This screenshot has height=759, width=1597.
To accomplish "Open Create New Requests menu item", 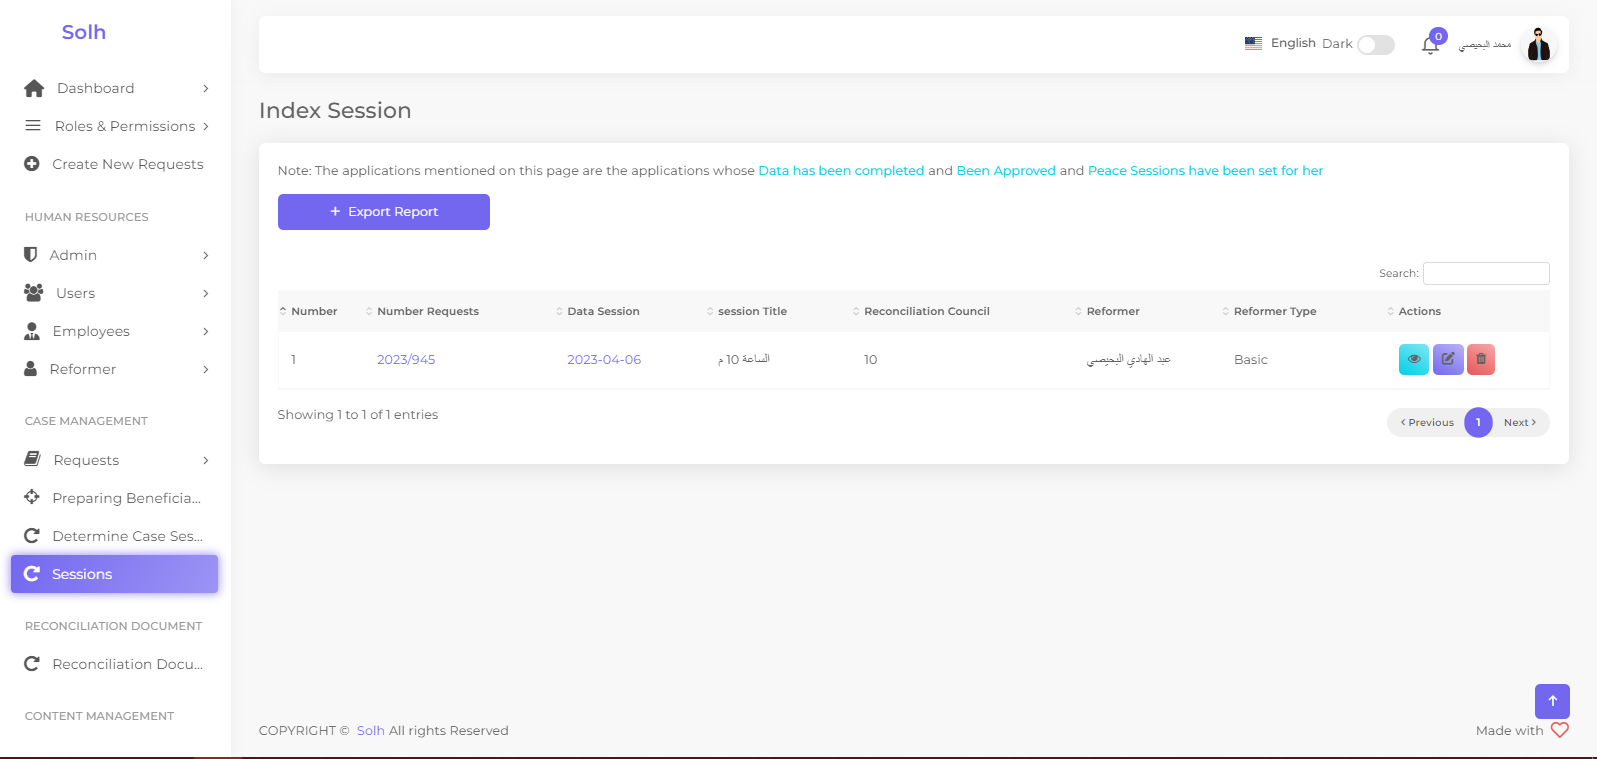I will click(127, 164).
